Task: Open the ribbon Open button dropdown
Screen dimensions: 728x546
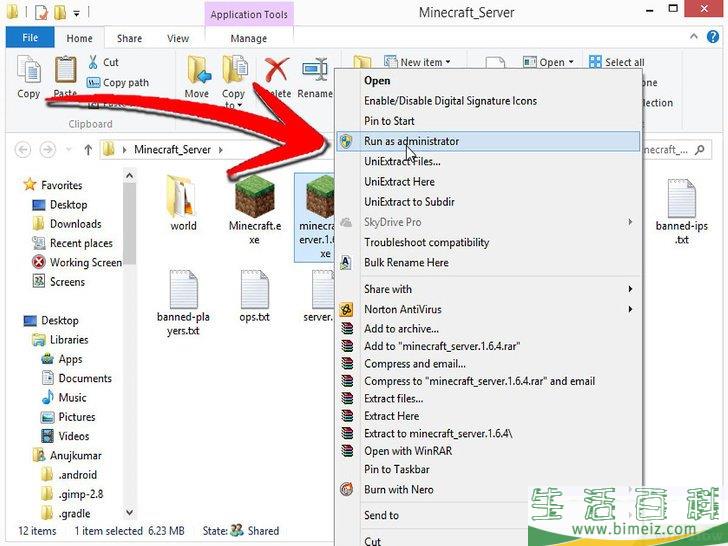Action: tap(571, 62)
